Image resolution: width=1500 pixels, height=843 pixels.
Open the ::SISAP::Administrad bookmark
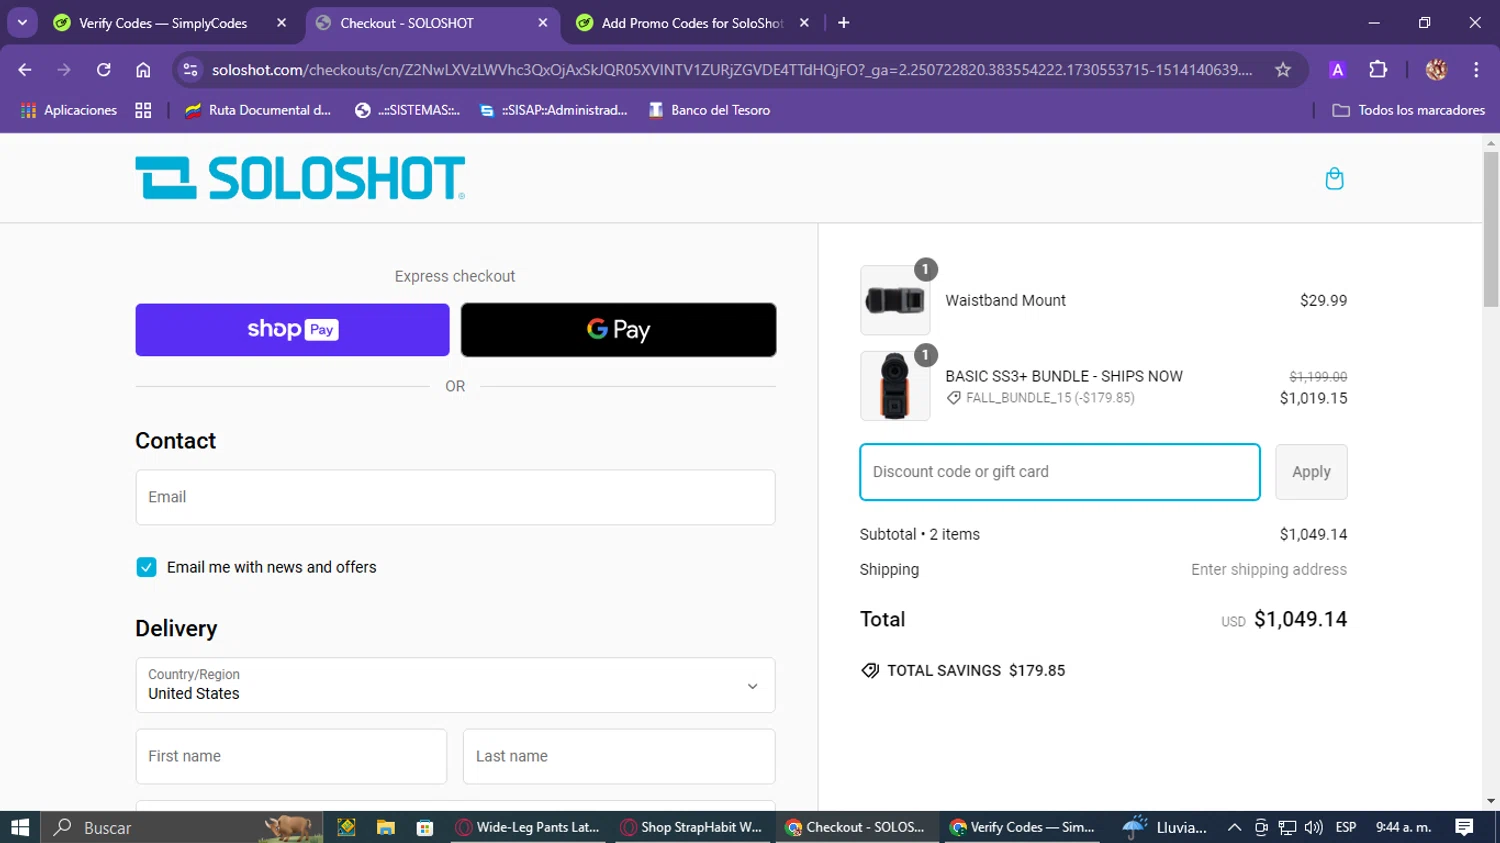tap(554, 110)
